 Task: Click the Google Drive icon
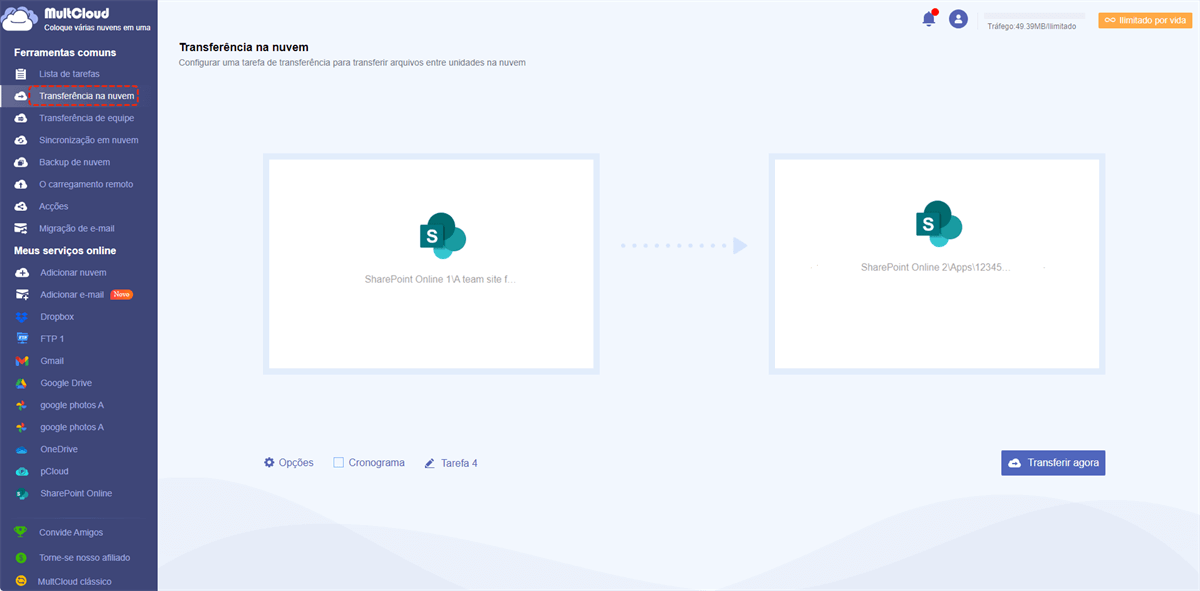(x=22, y=383)
